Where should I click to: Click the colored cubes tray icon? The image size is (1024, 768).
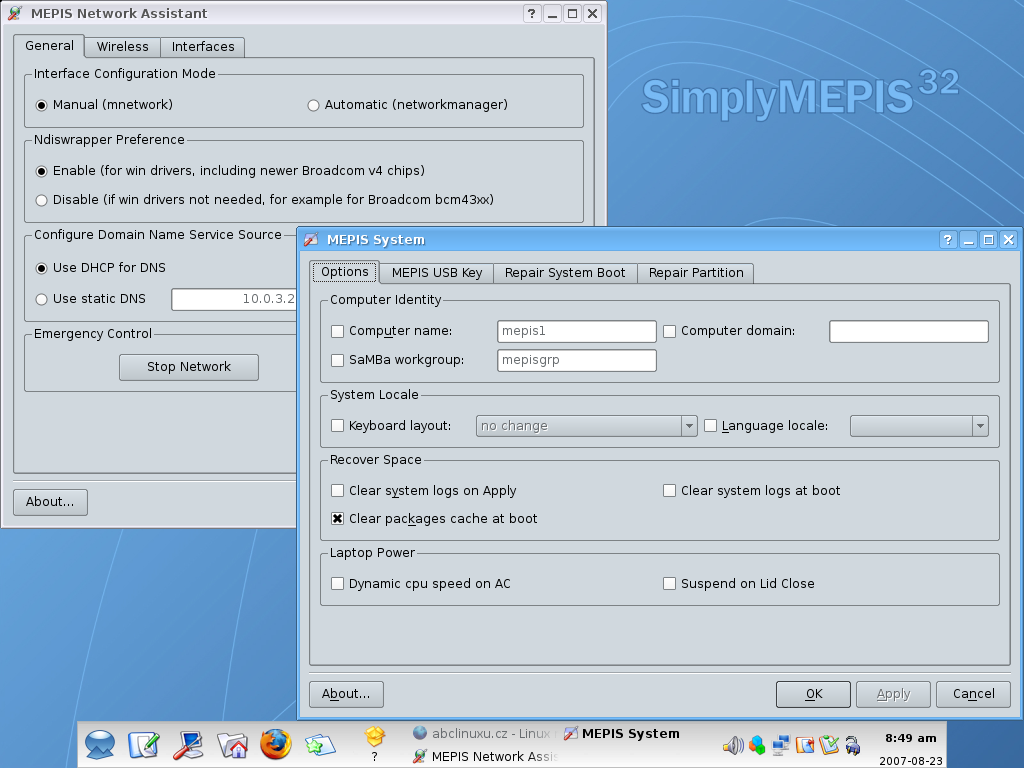(x=757, y=745)
